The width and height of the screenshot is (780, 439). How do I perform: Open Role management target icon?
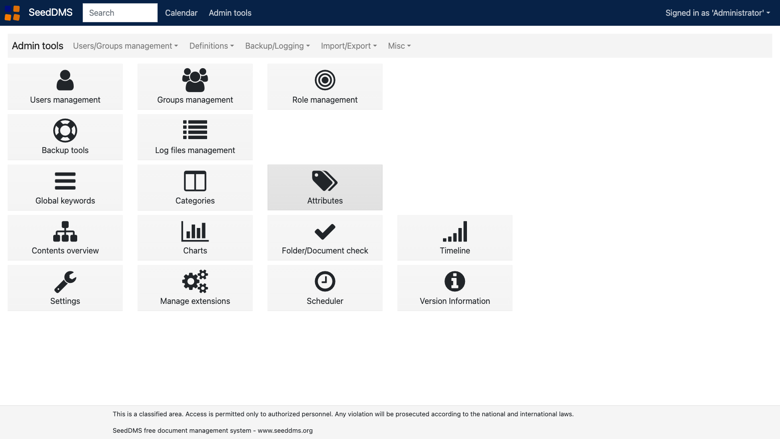pyautogui.click(x=325, y=80)
